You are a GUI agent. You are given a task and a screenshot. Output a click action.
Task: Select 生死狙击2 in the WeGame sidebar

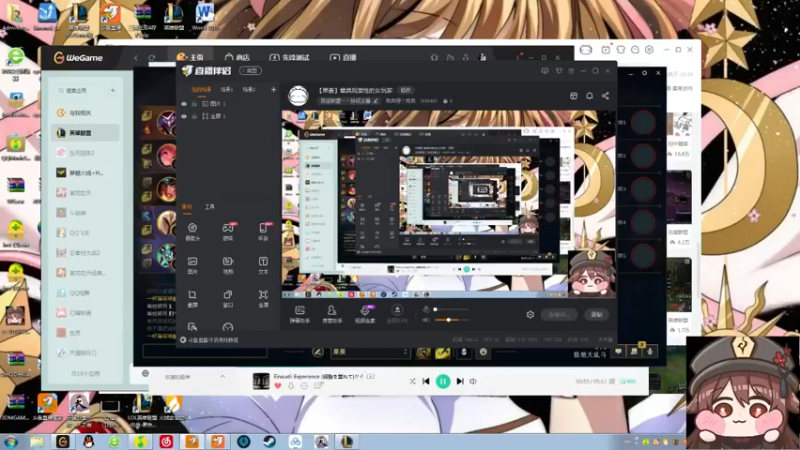tap(85, 153)
